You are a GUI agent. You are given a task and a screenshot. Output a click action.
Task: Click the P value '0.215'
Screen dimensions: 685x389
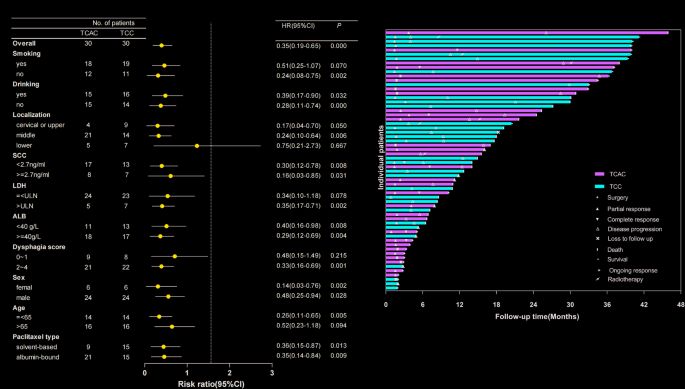pos(339,256)
